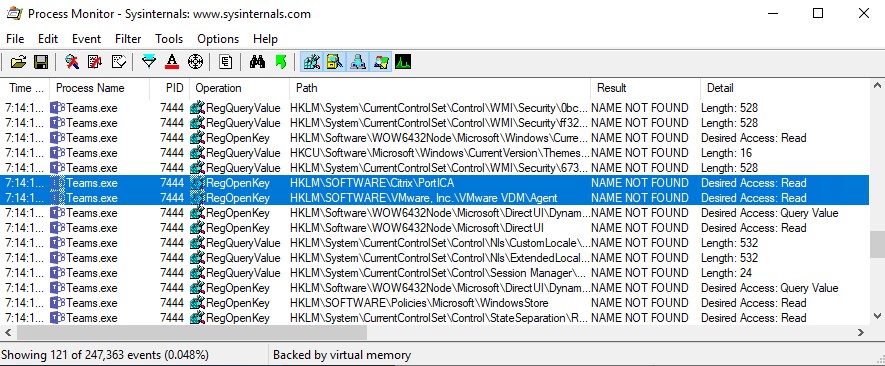Image resolution: width=885 pixels, height=366 pixels.
Task: Open the Filter dialog via the funnel icon
Action: point(149,62)
